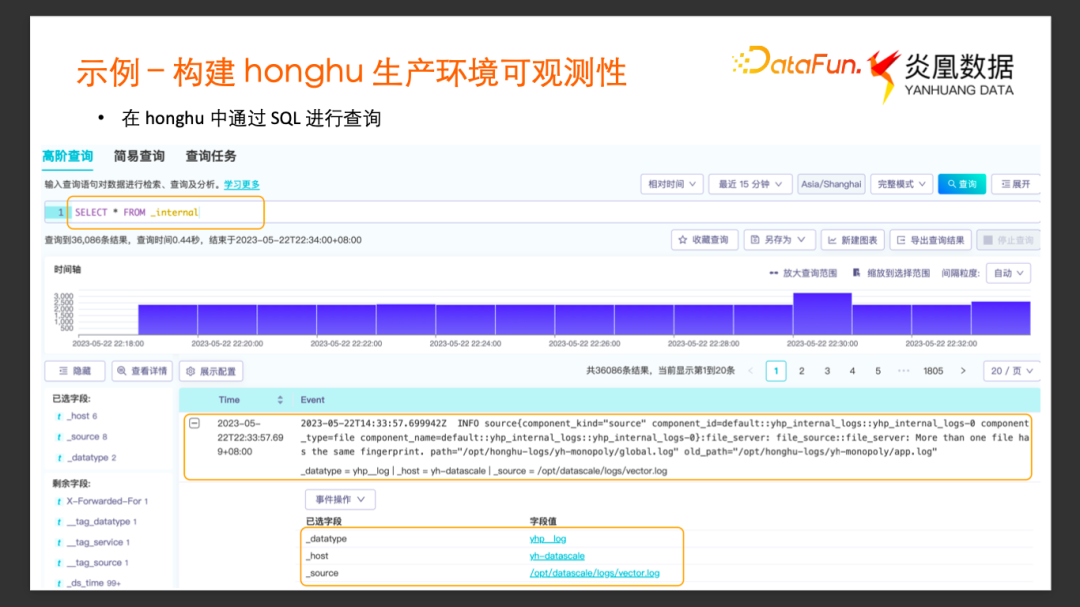Switch to the 查询任务 tab

(211, 156)
